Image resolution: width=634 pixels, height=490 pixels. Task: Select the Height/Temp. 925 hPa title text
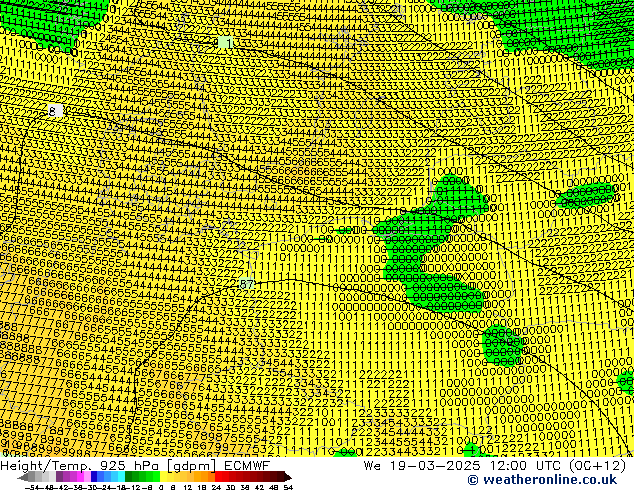pyautogui.click(x=81, y=466)
